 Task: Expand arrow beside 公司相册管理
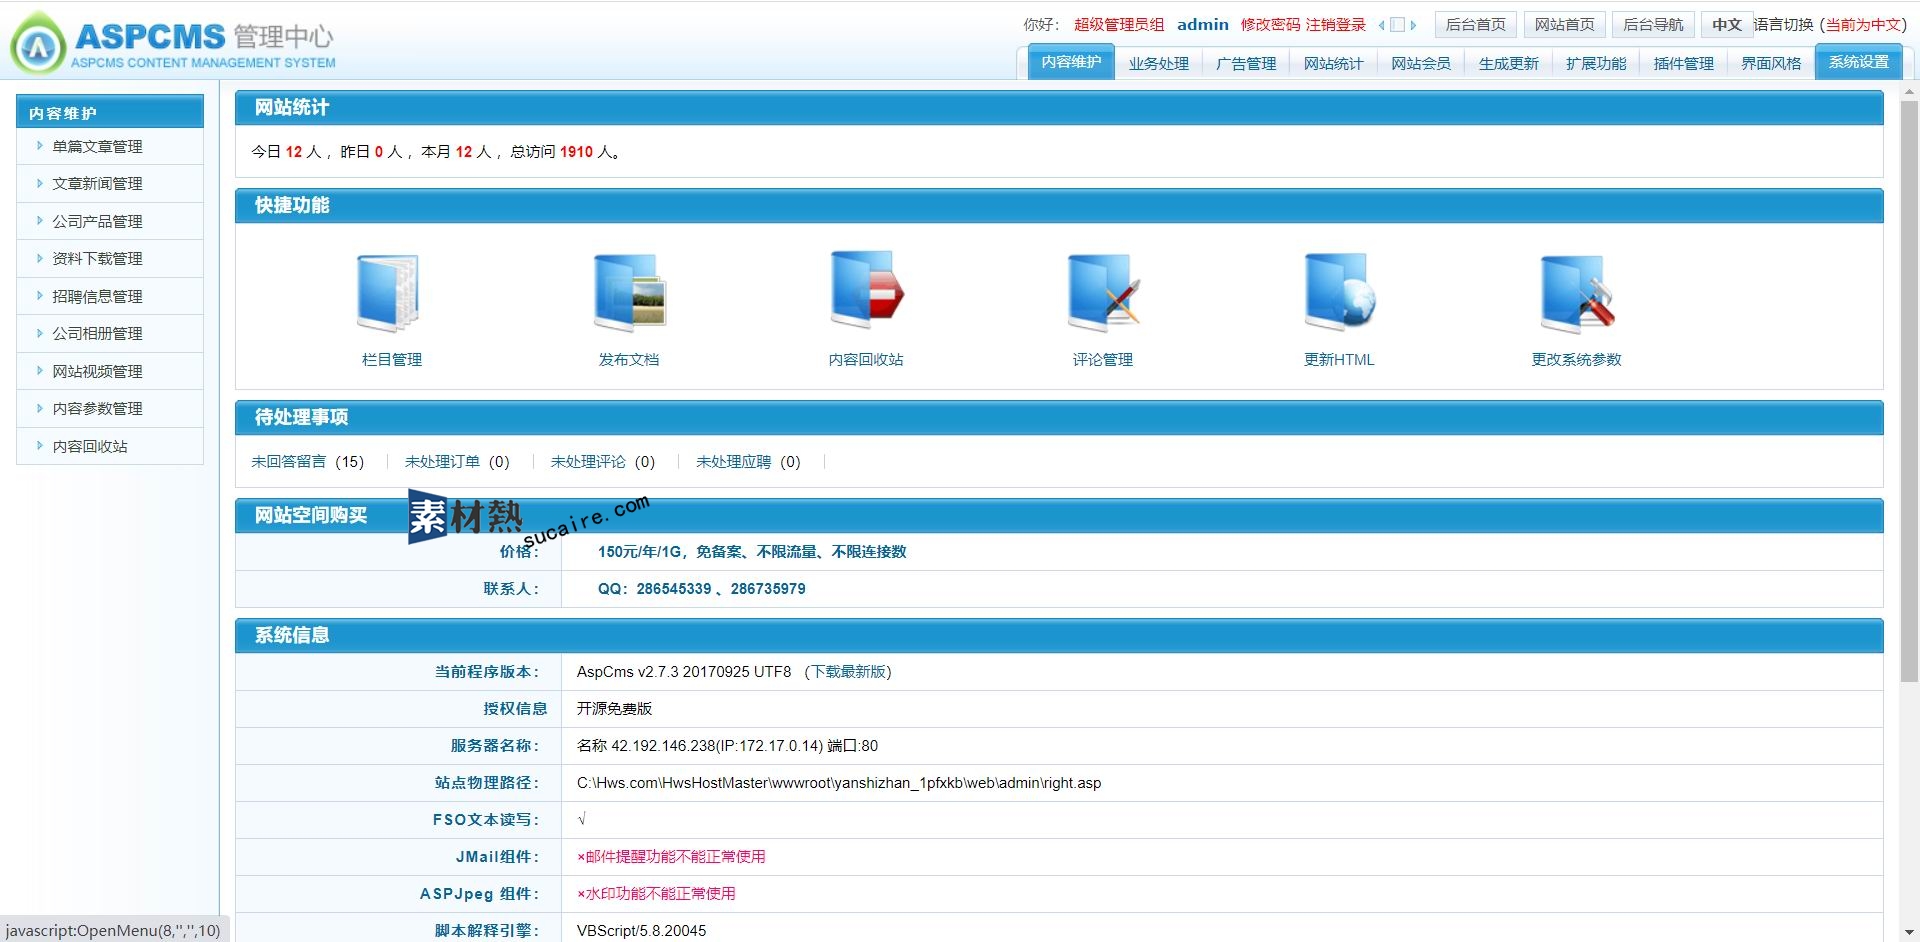tap(39, 333)
